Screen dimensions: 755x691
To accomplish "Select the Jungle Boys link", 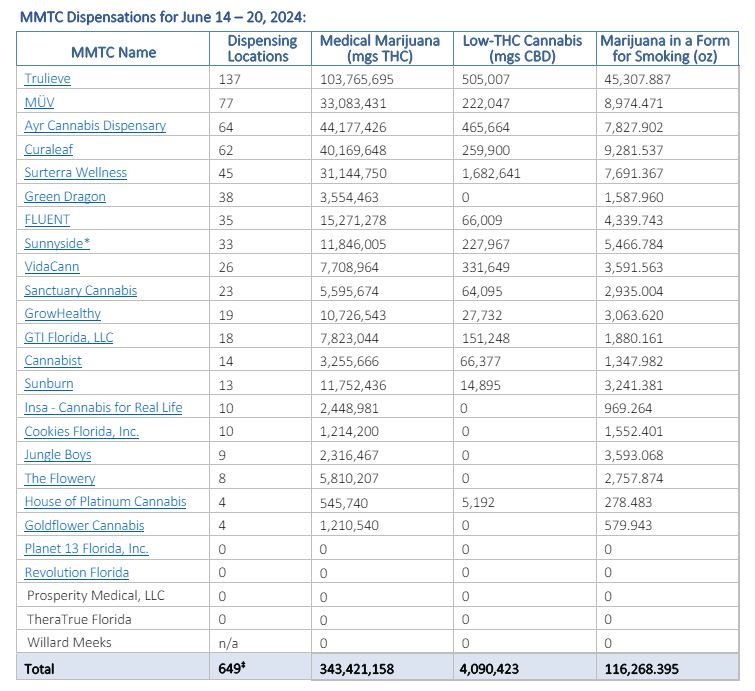I will coord(58,455).
